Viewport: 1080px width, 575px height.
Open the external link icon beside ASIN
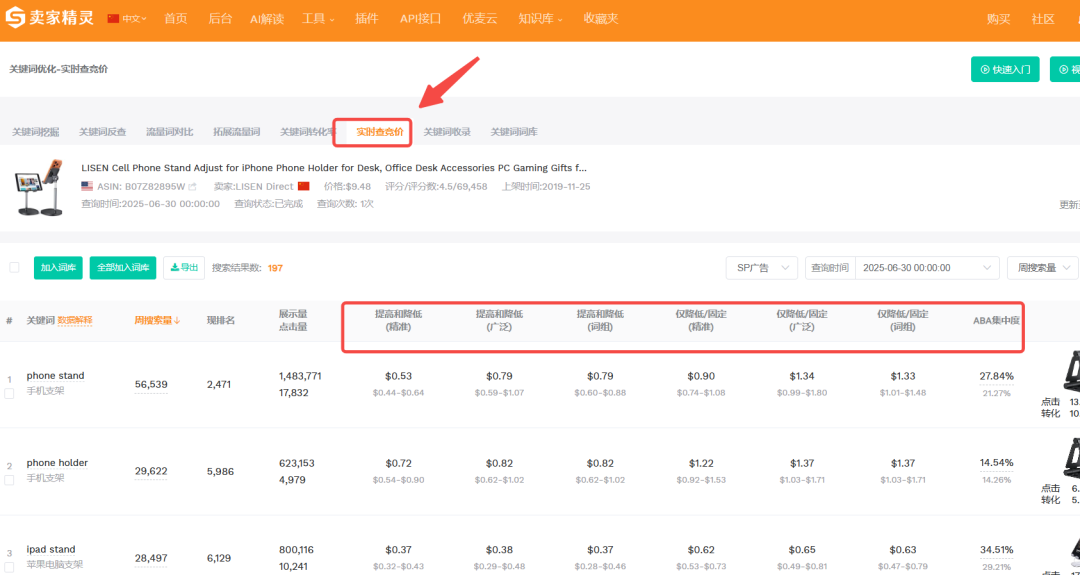(192, 187)
